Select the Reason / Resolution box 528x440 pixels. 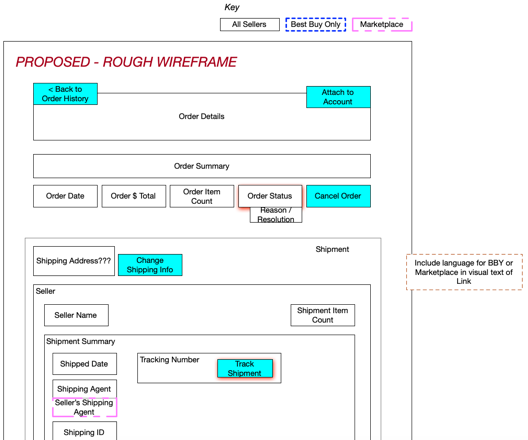pos(276,215)
